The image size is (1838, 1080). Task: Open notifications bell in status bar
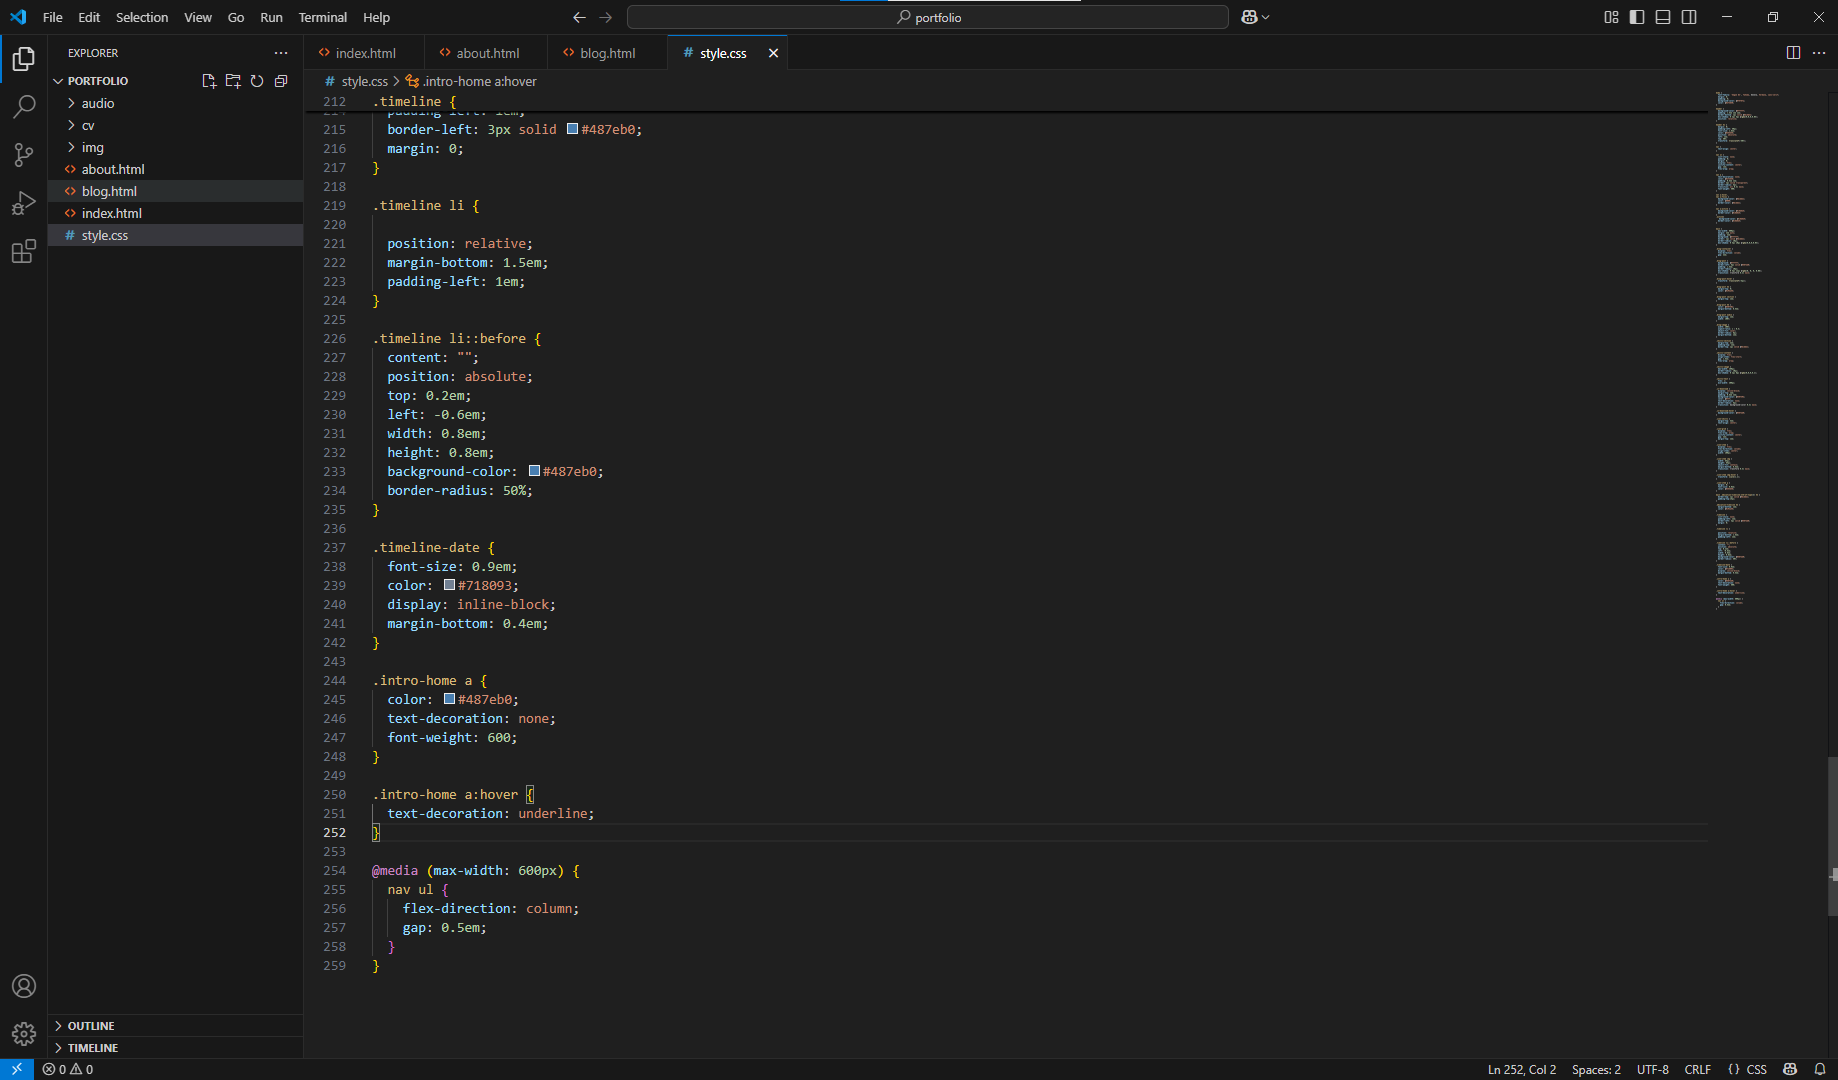click(1820, 1069)
